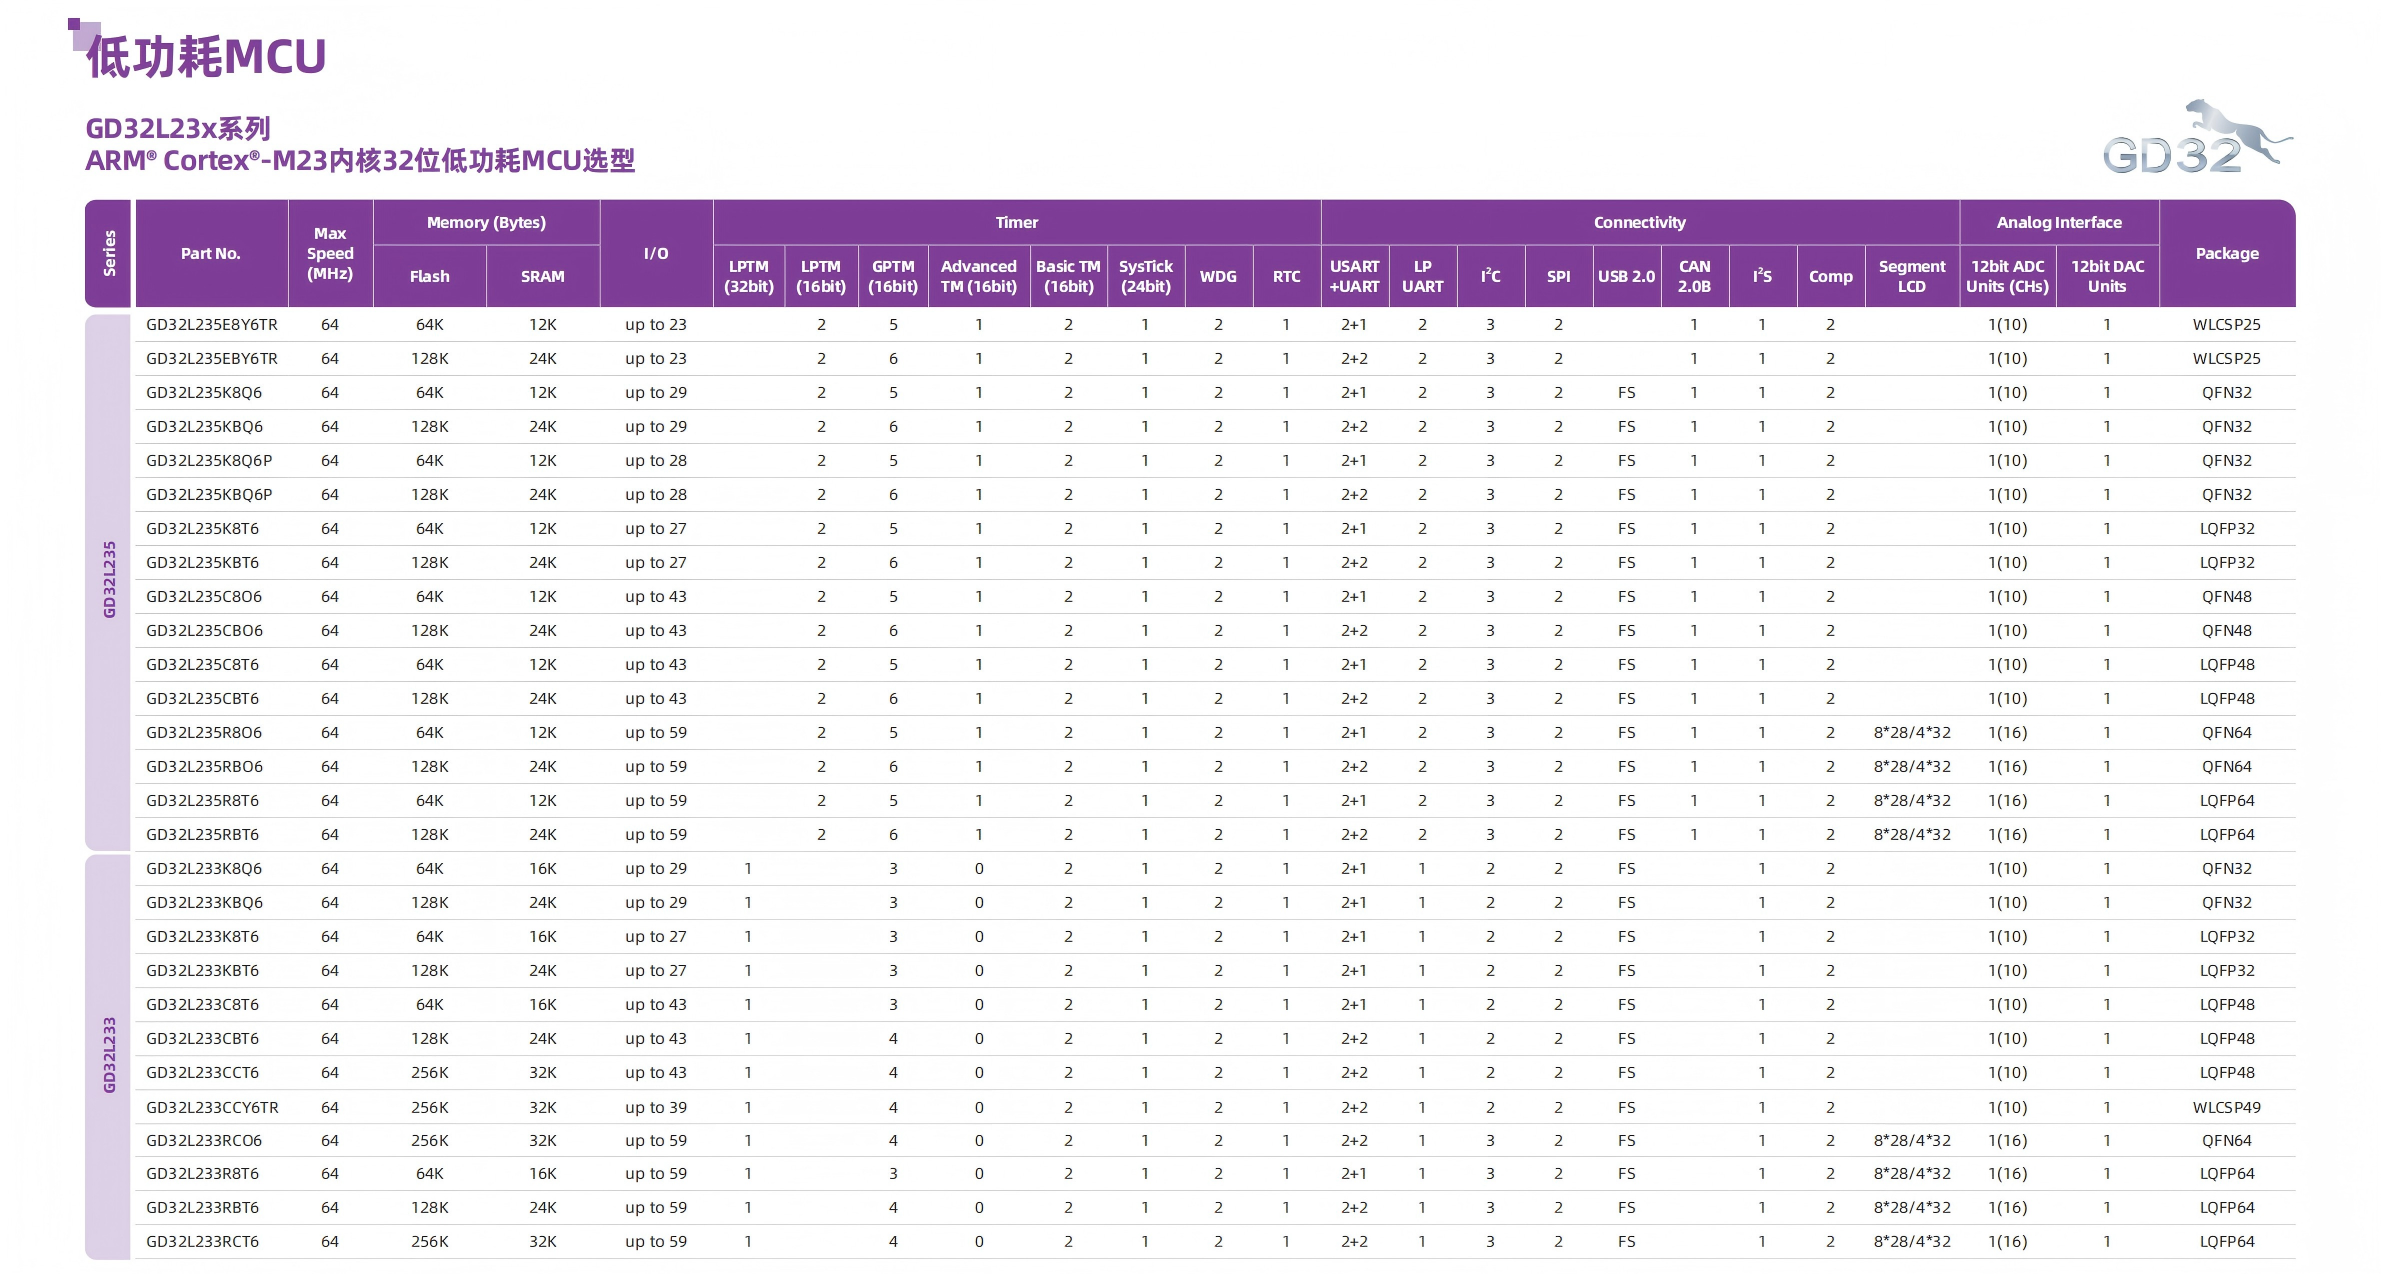Click part number GD32L233CCY6TR
Image resolution: width=2381 pixels, height=1274 pixels.
[x=212, y=1107]
